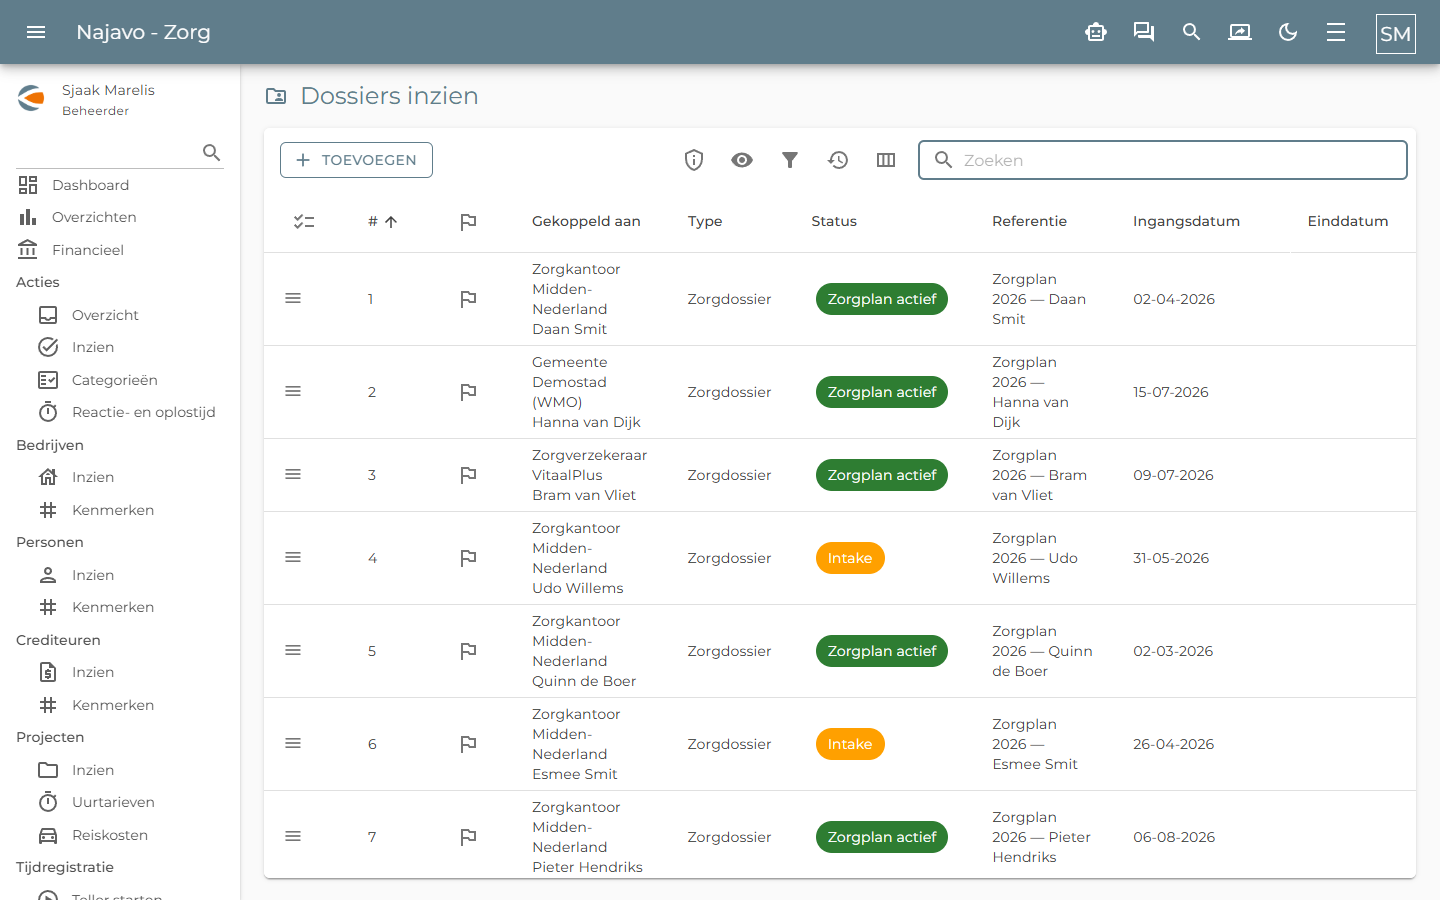
Task: Sort by the Ingangsdatum column header
Action: pyautogui.click(x=1186, y=221)
